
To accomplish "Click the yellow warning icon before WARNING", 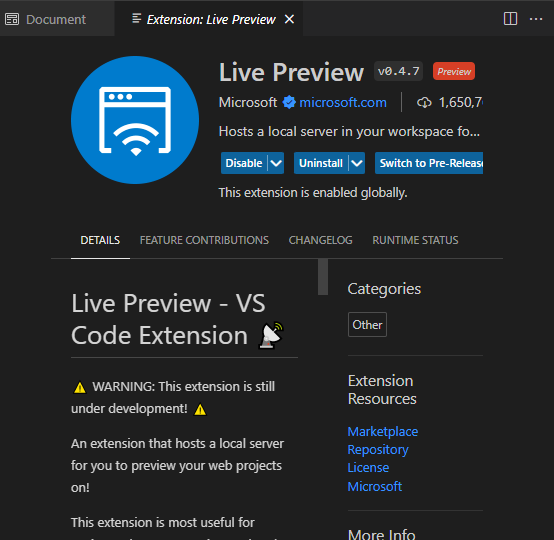I will click(80, 387).
